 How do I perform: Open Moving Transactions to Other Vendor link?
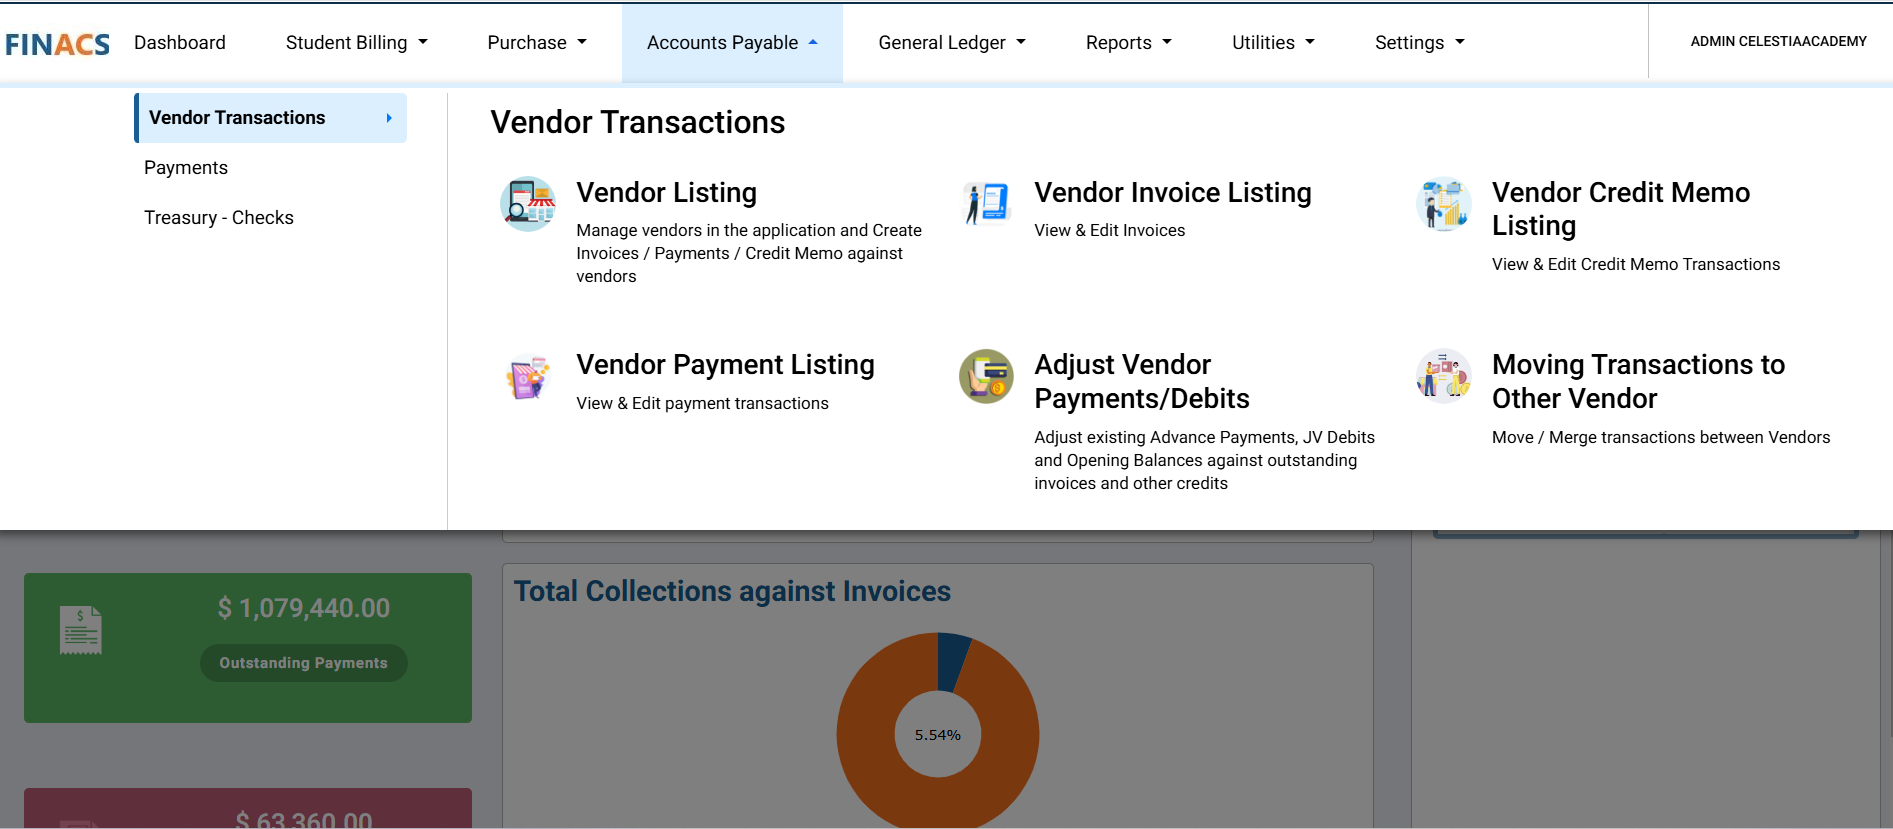click(1638, 381)
